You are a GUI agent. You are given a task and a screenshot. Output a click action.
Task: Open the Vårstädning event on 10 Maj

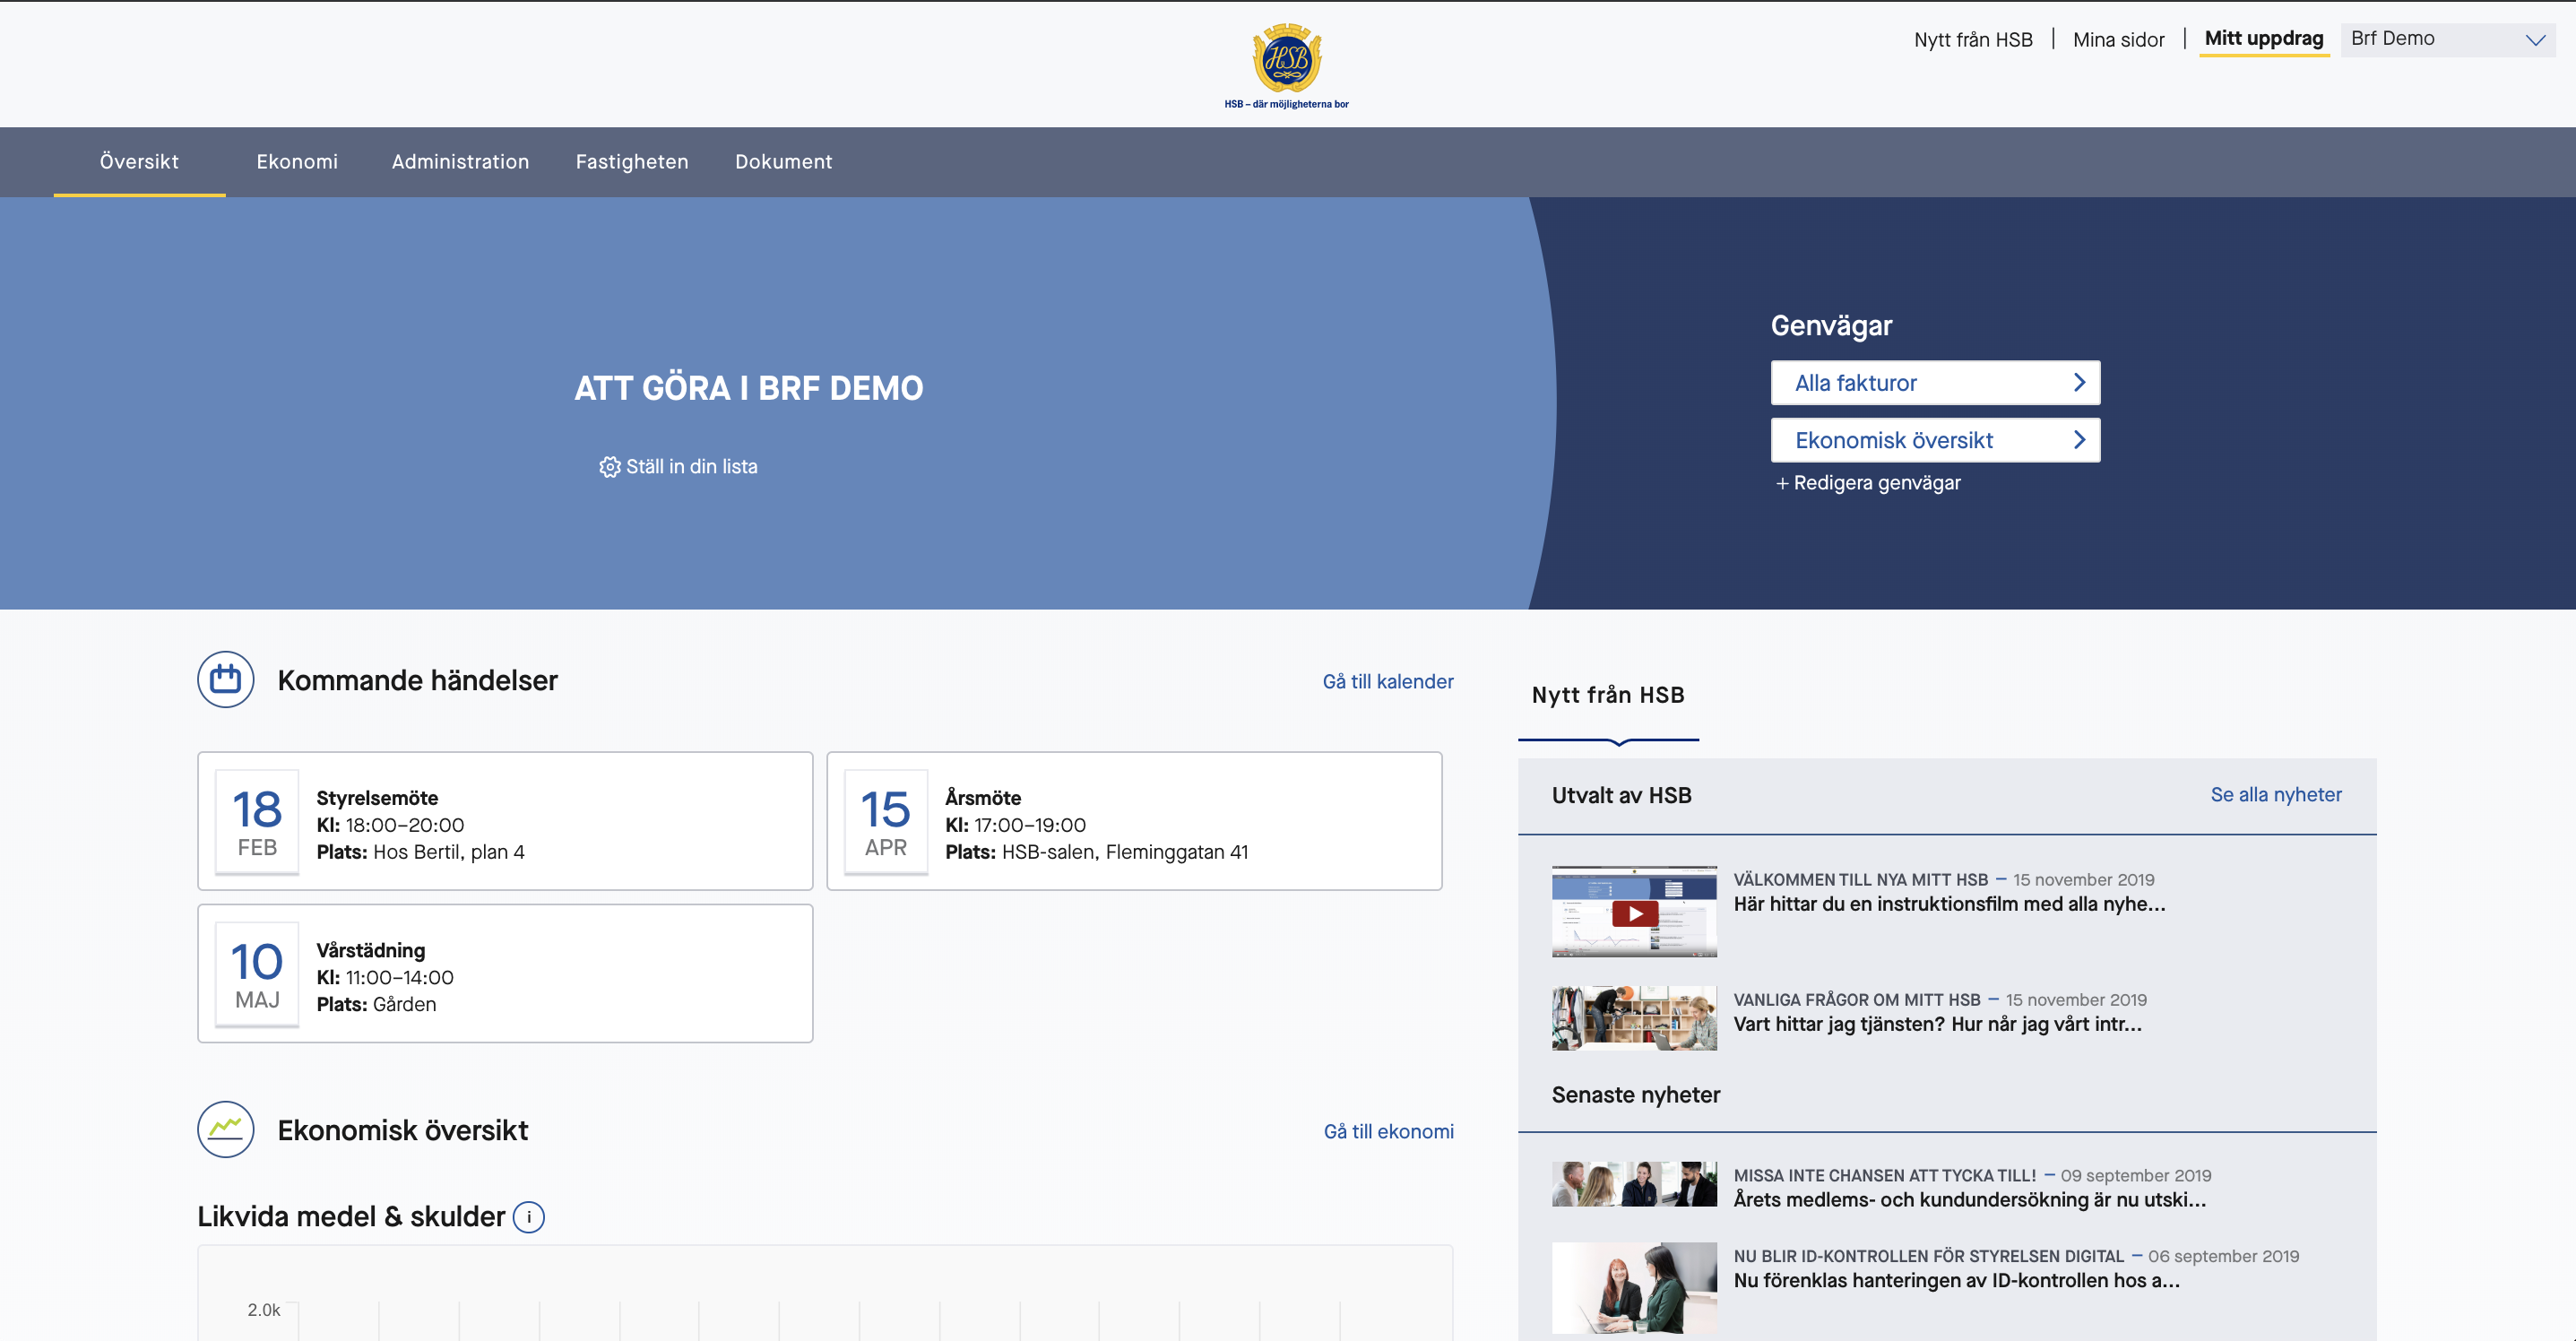pos(505,973)
